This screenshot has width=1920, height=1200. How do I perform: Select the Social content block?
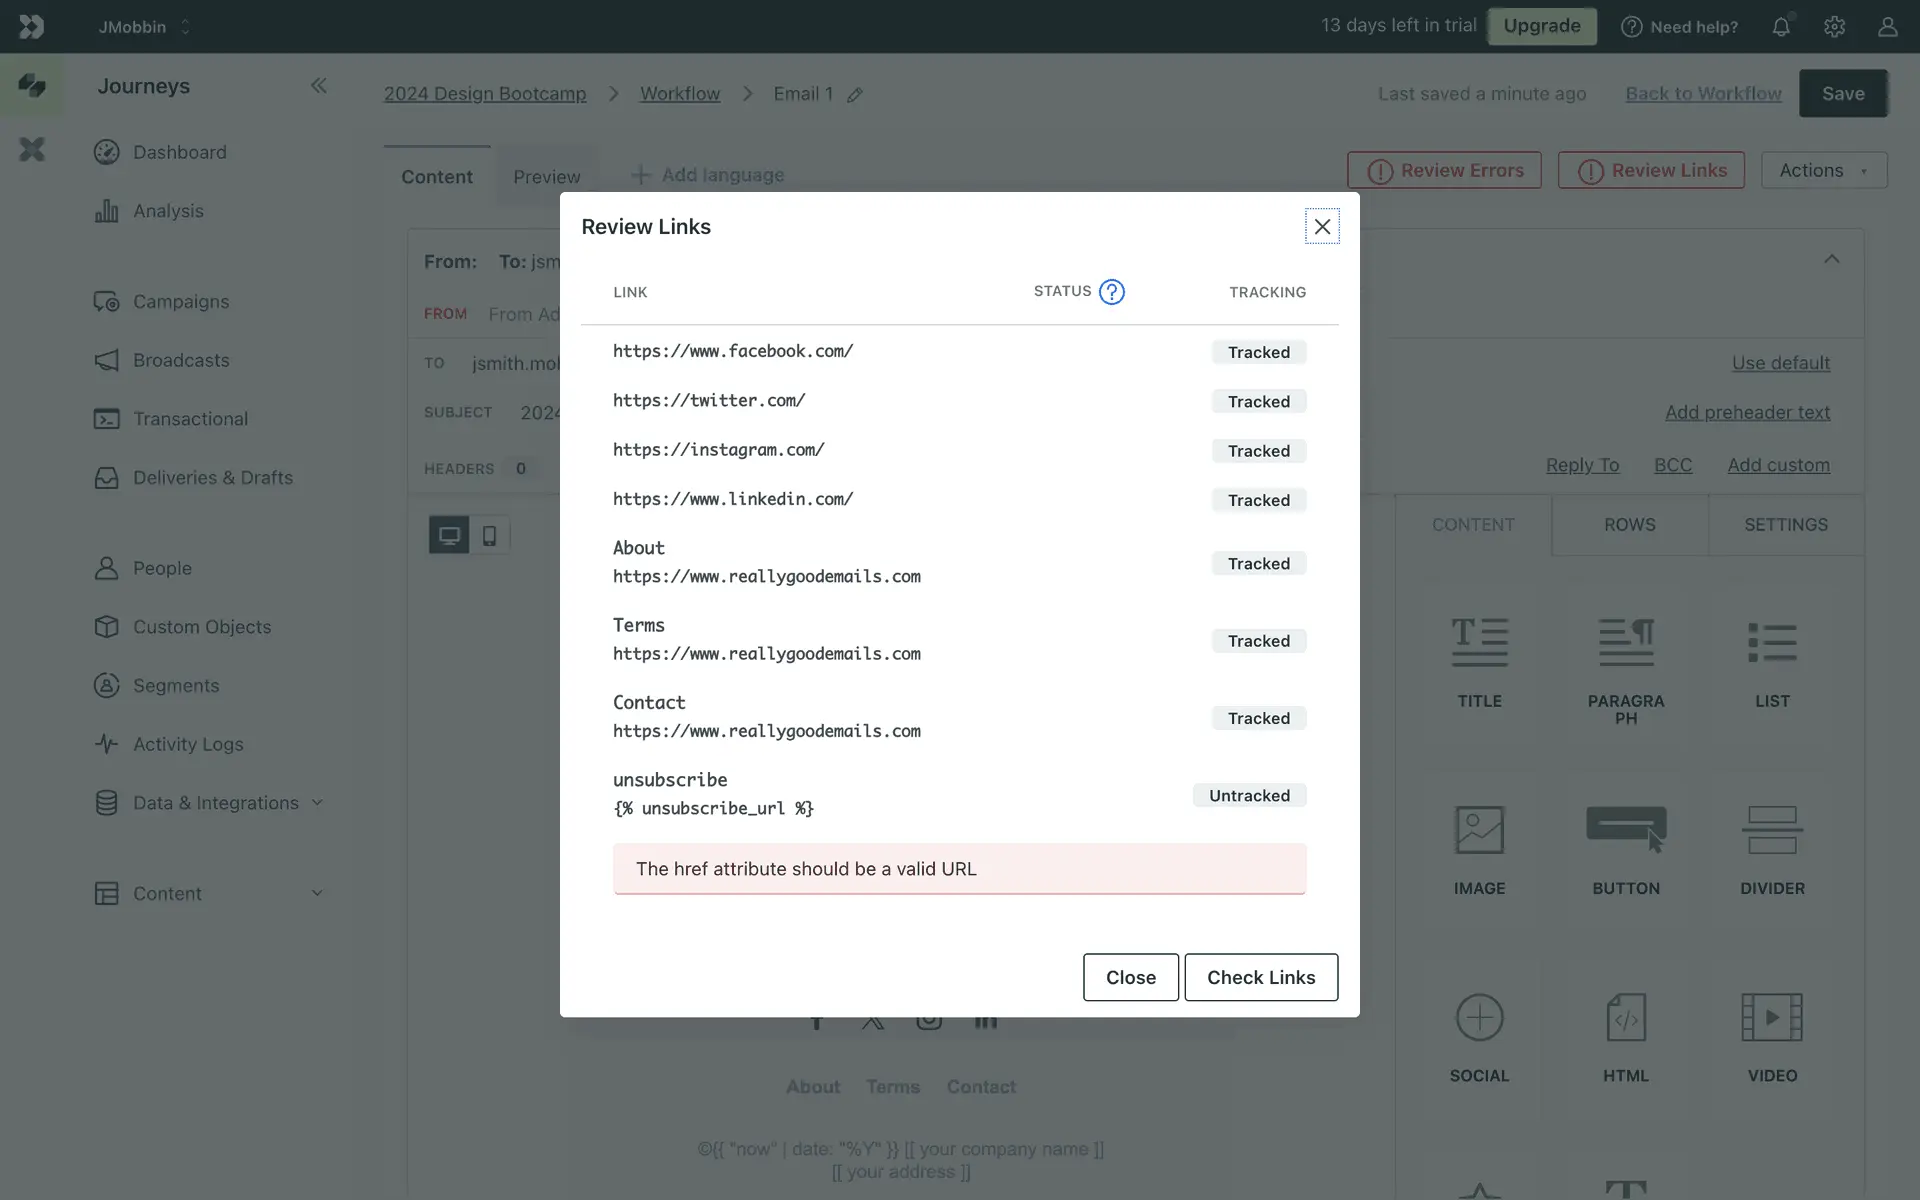coord(1479,1036)
